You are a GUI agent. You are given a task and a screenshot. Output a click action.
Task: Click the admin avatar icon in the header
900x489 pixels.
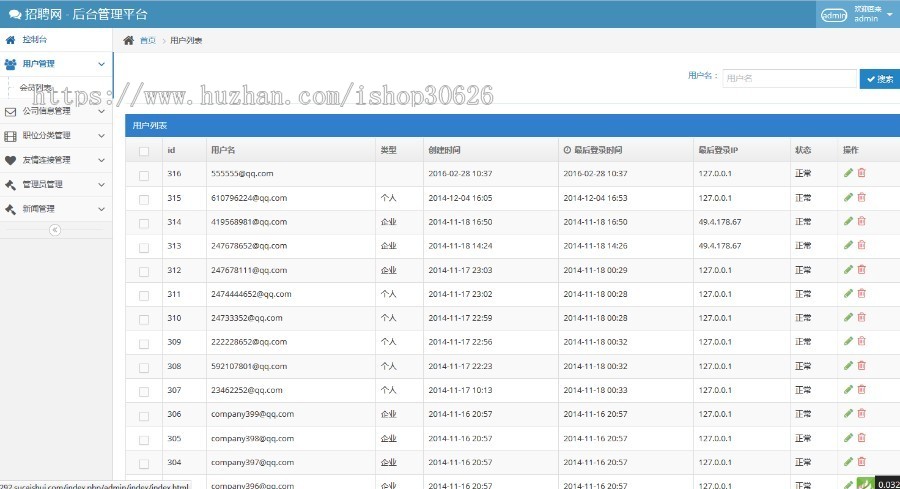point(833,15)
